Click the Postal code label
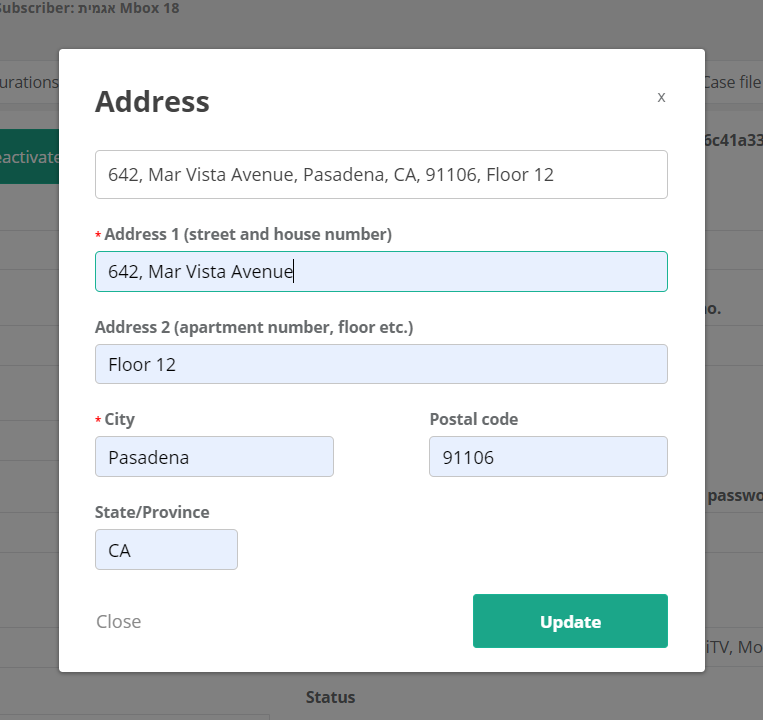 coord(474,419)
